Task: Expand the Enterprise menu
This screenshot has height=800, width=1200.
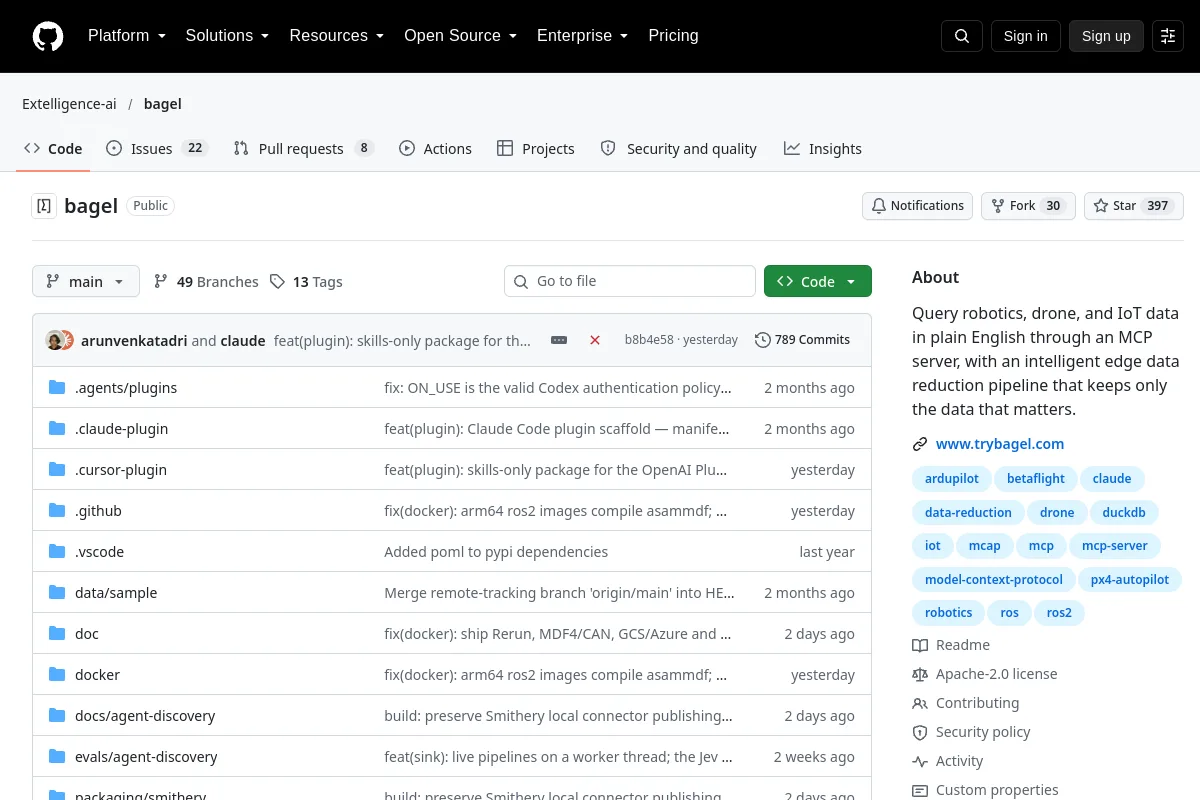Action: pyautogui.click(x=582, y=36)
